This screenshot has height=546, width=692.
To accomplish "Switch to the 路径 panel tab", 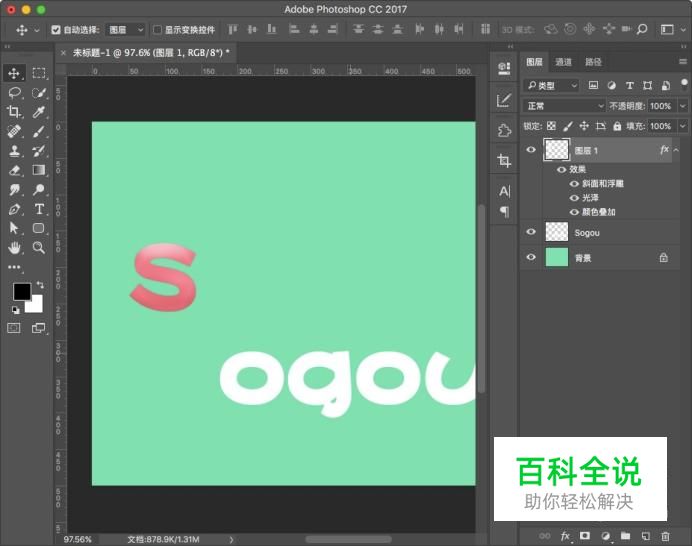I will (x=593, y=62).
